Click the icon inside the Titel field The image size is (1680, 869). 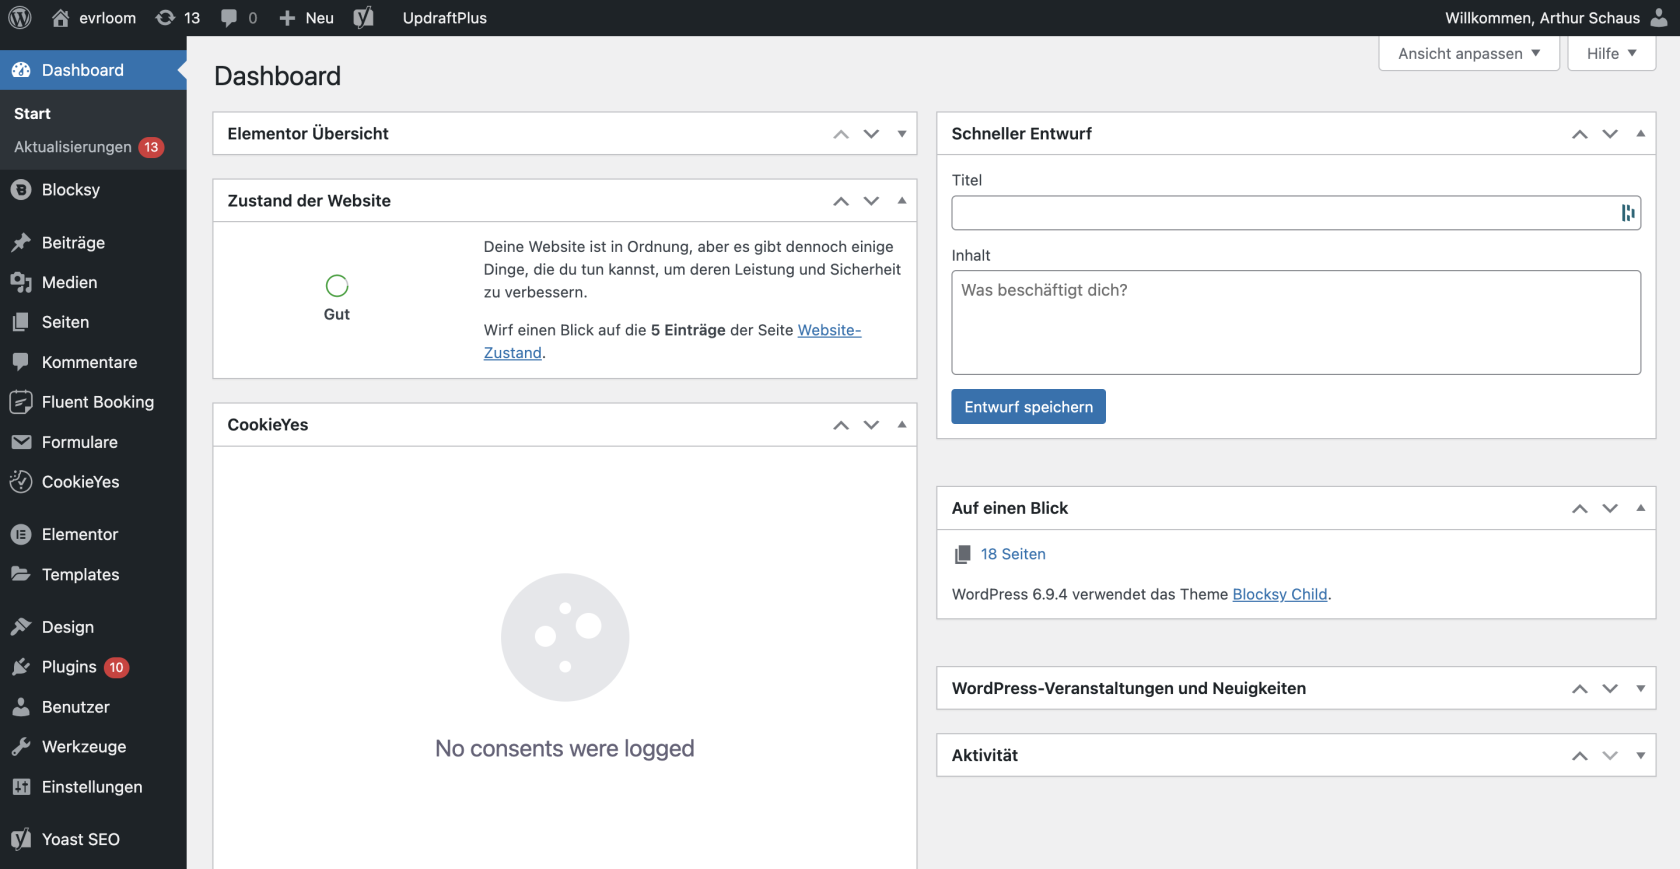1628,213
